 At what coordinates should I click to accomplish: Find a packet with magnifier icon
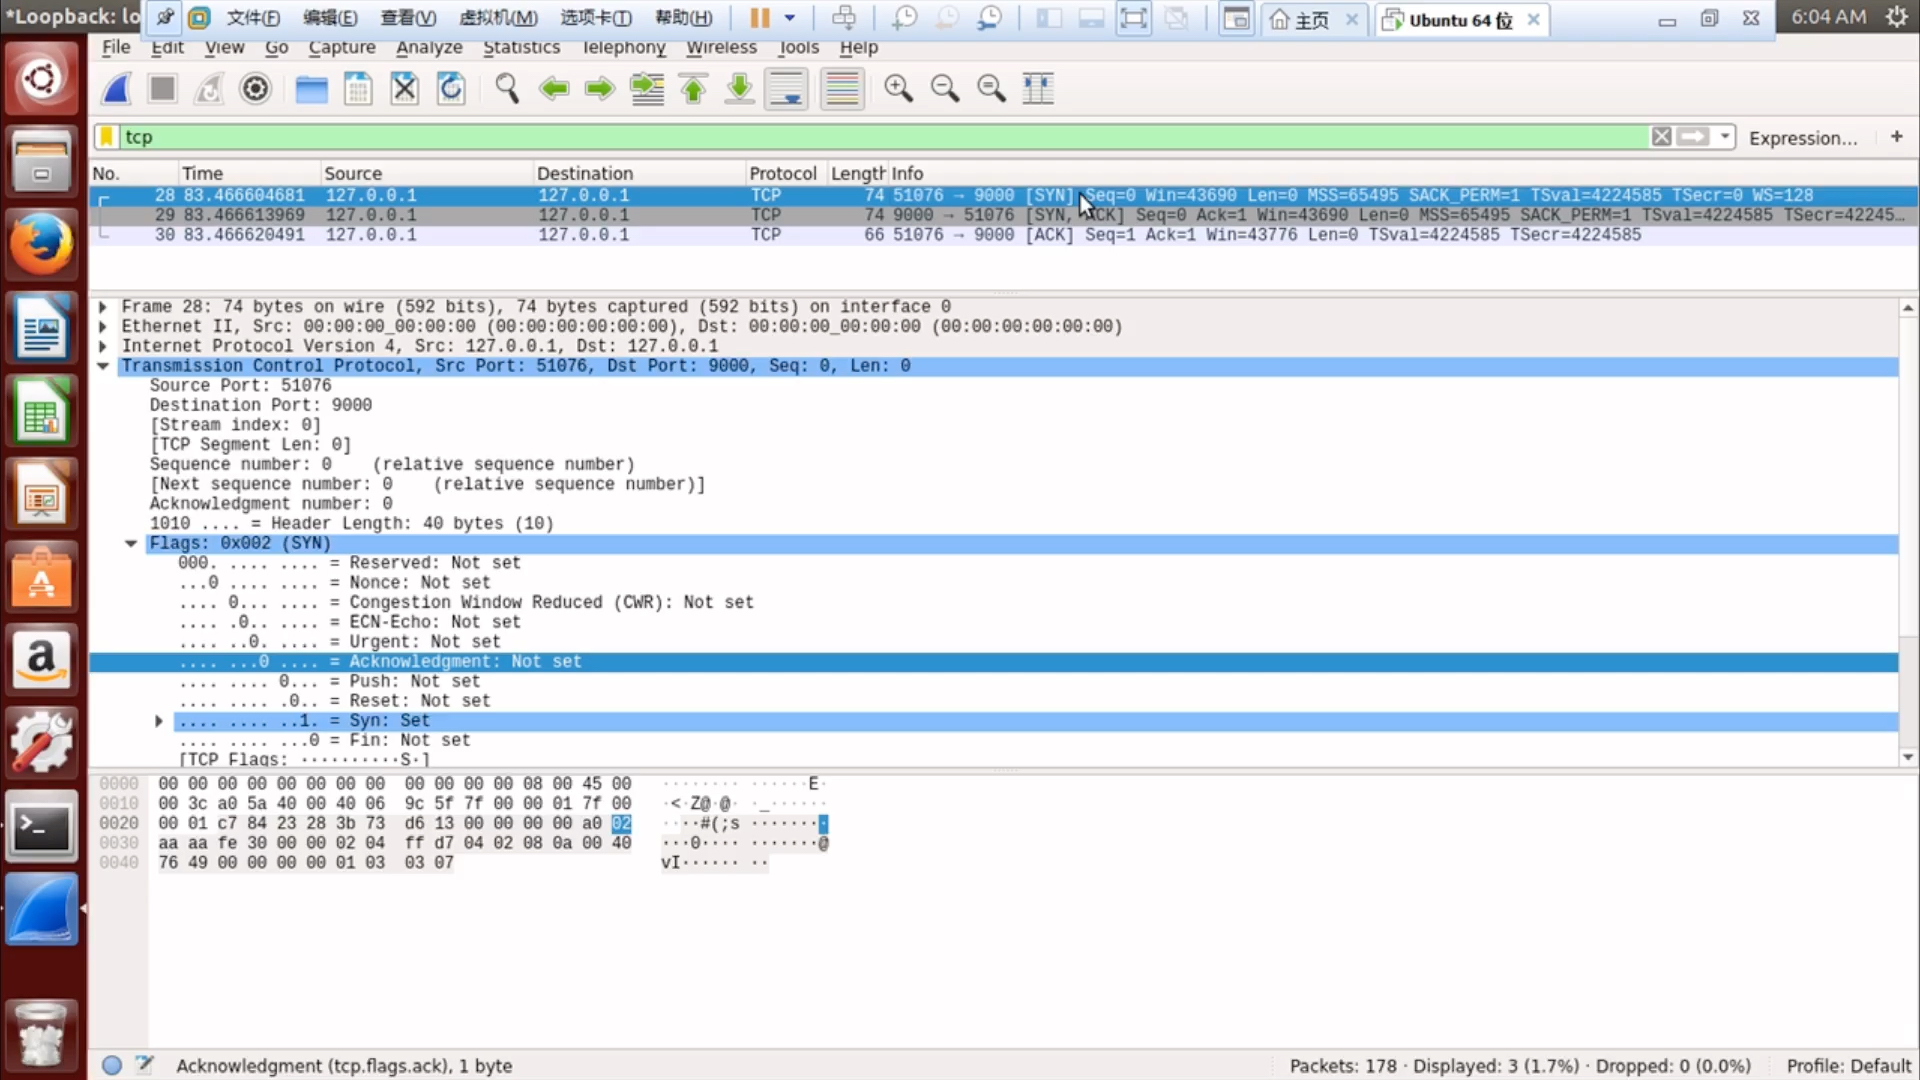(507, 89)
